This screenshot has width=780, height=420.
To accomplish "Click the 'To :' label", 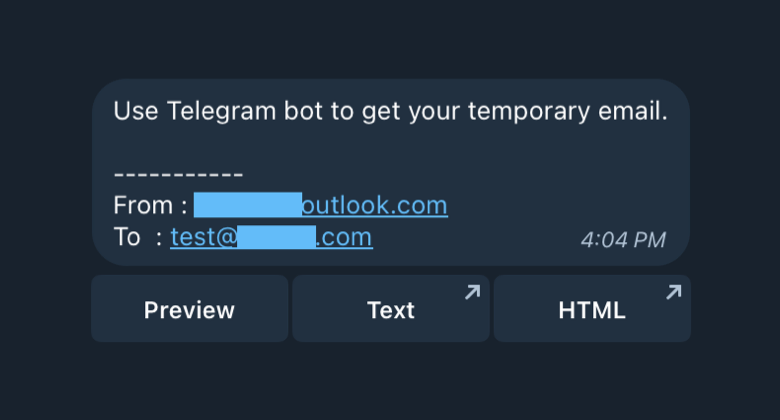I will [138, 237].
